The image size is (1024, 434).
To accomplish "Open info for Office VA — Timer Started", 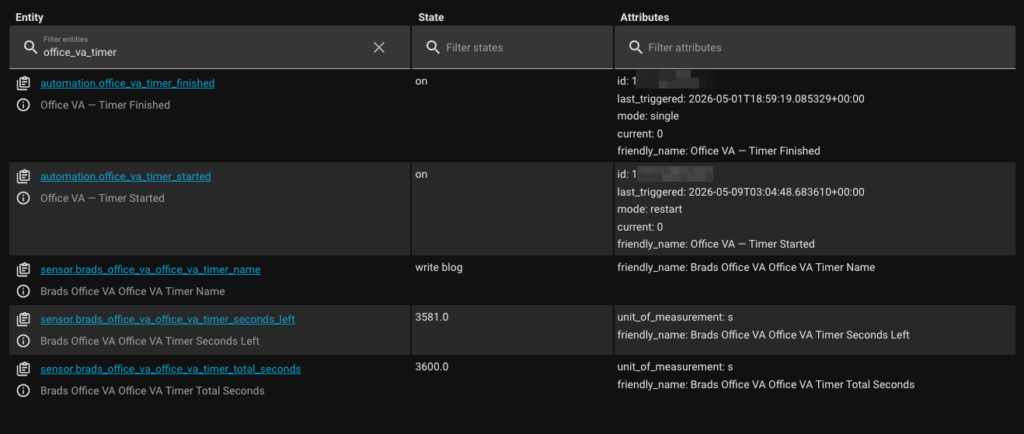I will [x=24, y=198].
